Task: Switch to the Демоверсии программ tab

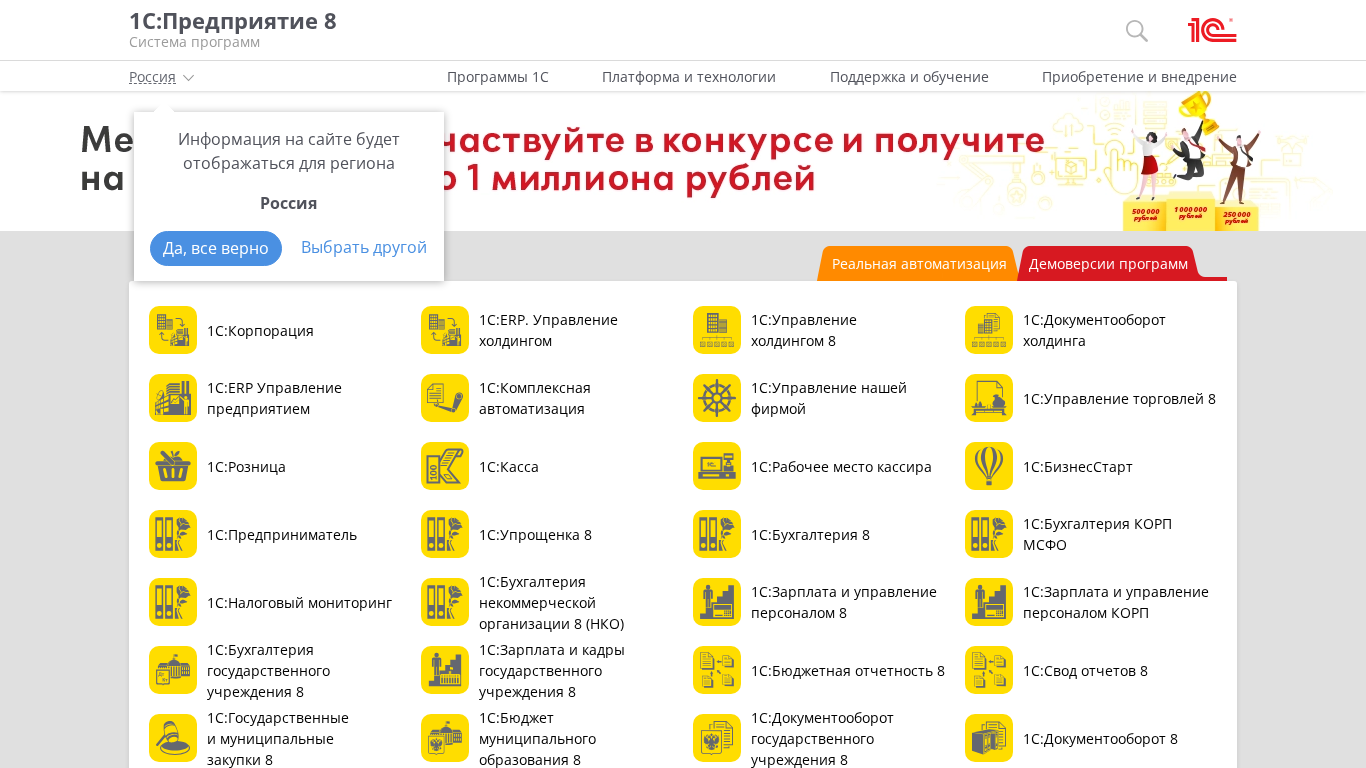Action: [1108, 264]
